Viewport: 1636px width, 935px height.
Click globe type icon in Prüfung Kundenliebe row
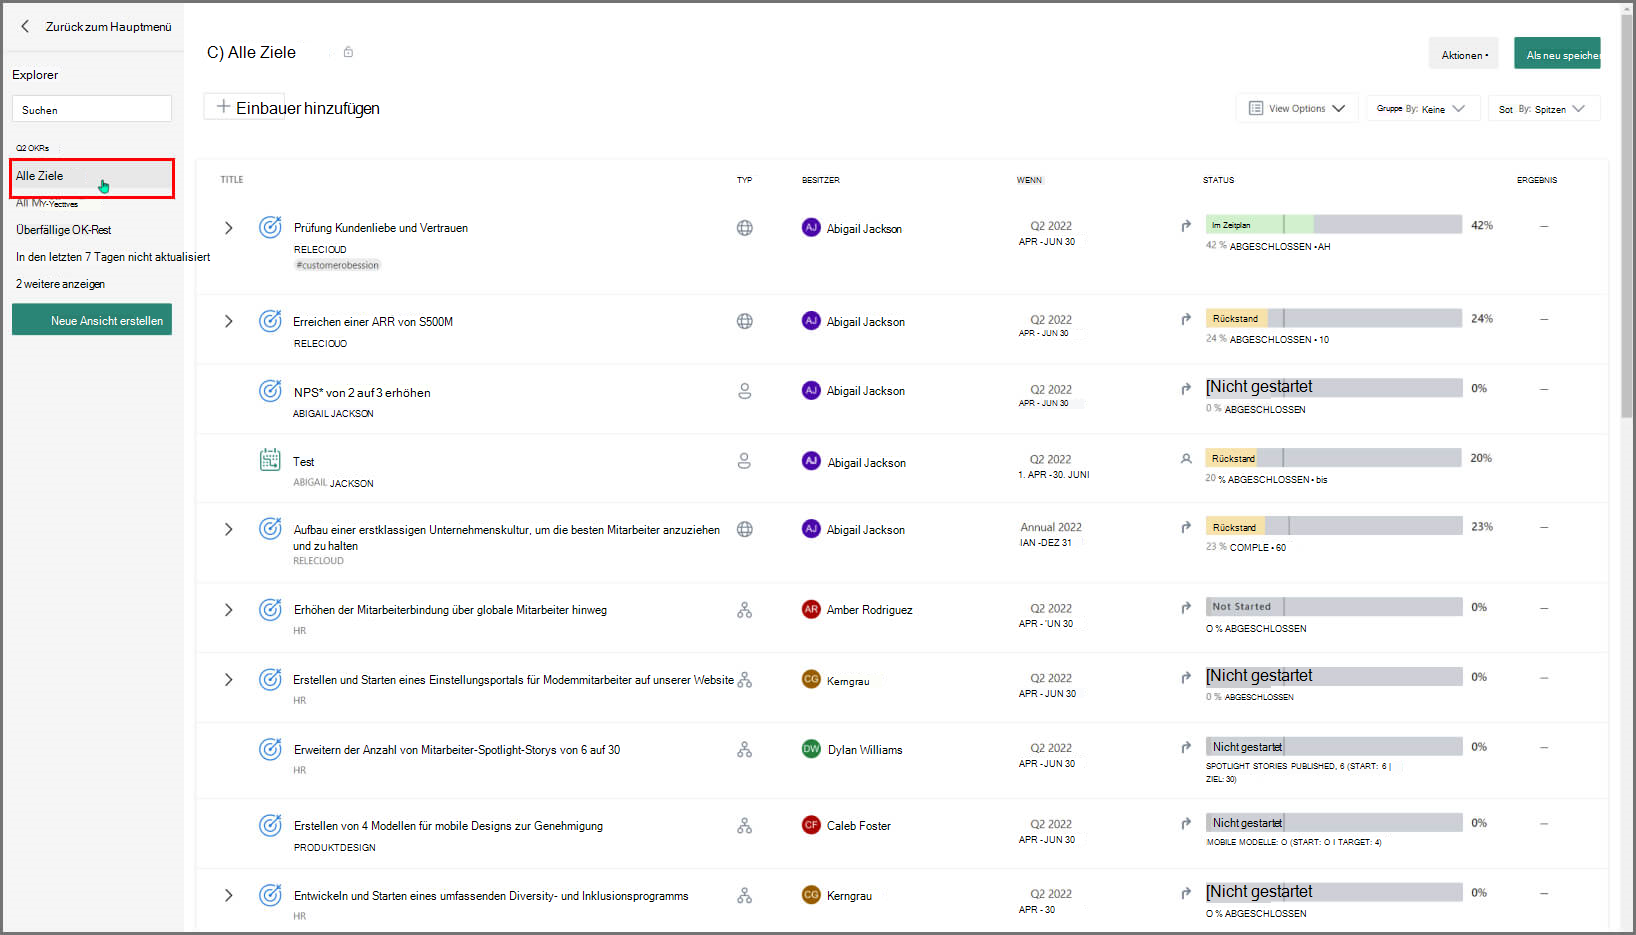click(745, 228)
